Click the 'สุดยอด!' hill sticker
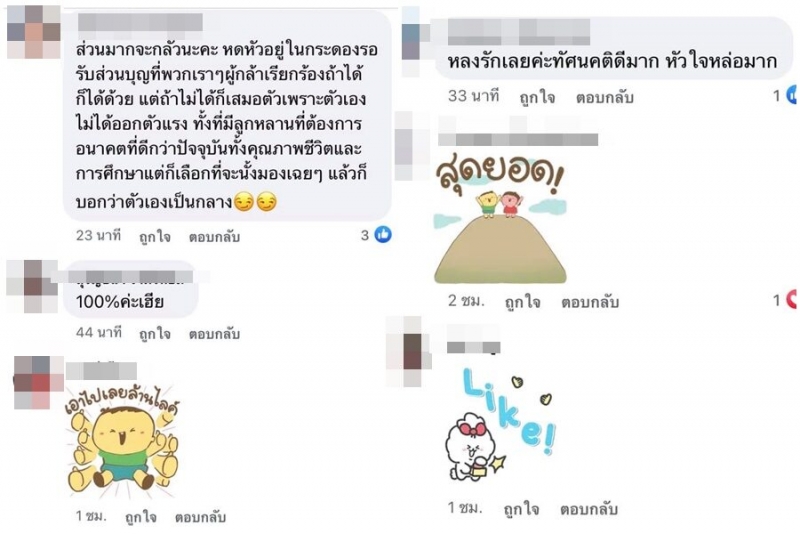 500,219
